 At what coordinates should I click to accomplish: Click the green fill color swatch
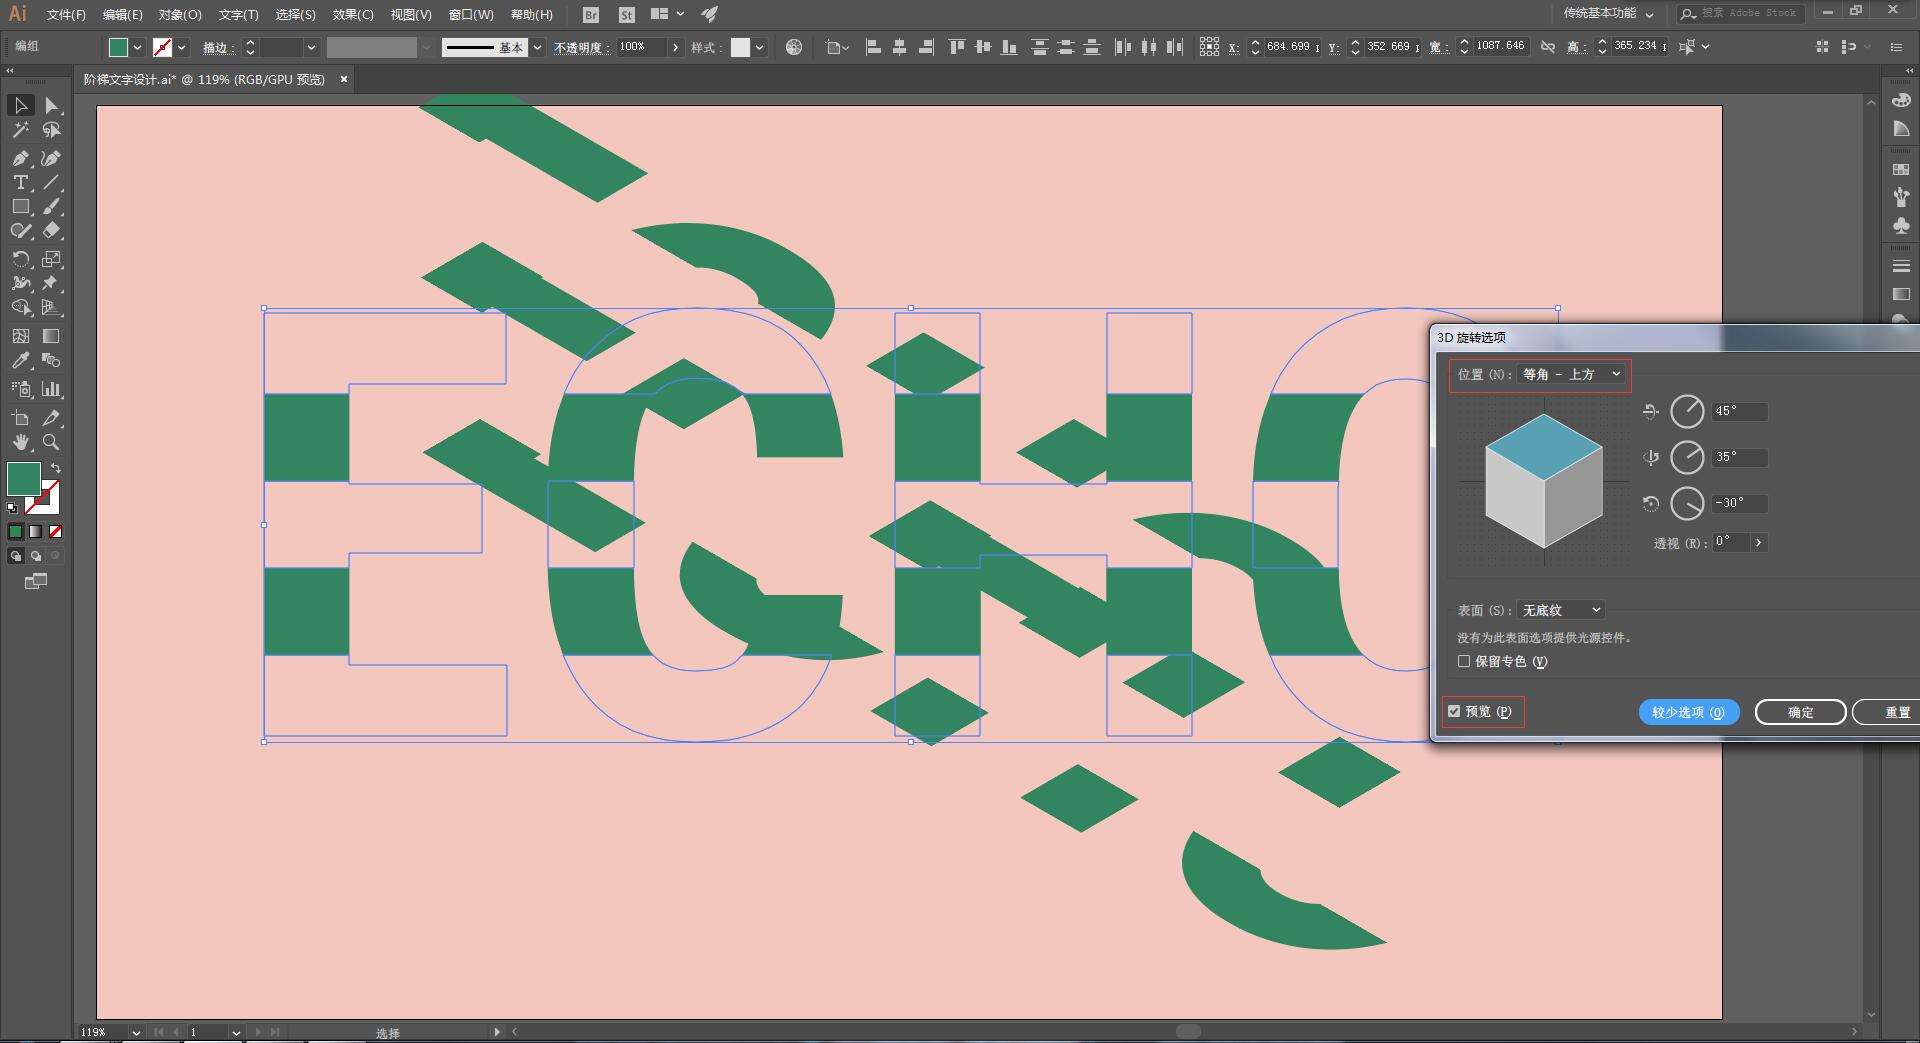tap(23, 479)
